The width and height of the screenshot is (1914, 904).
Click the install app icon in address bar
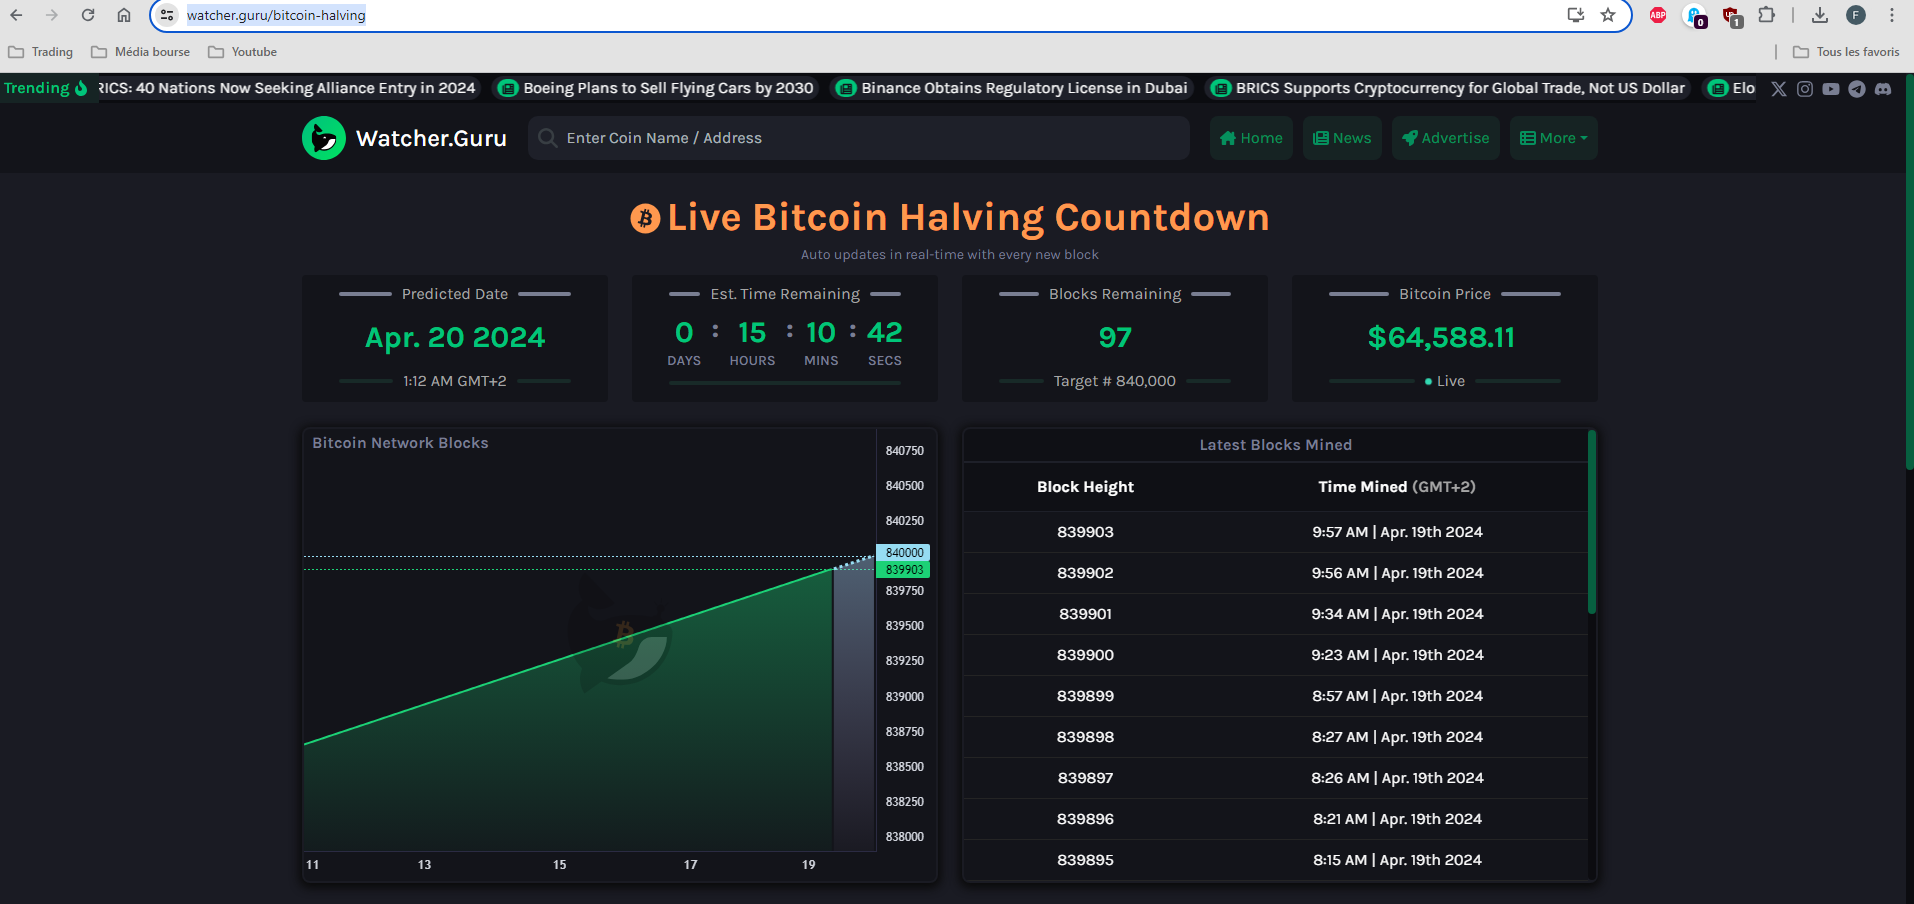pyautogui.click(x=1576, y=15)
